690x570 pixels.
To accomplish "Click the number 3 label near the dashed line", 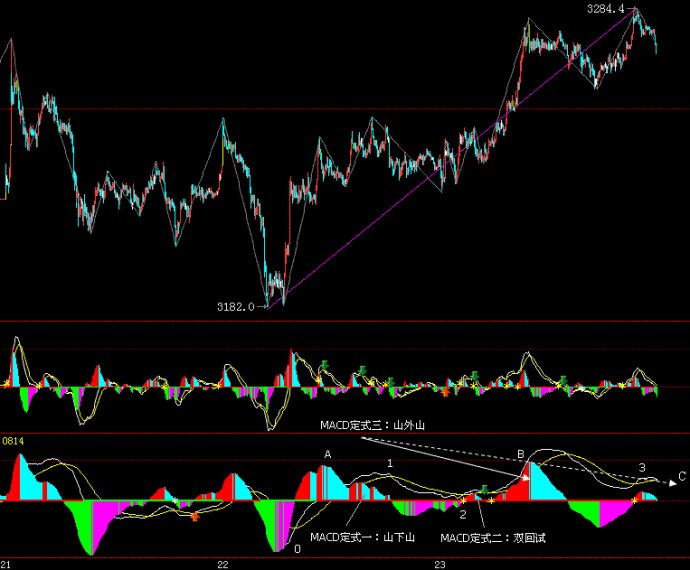I will pyautogui.click(x=642, y=467).
